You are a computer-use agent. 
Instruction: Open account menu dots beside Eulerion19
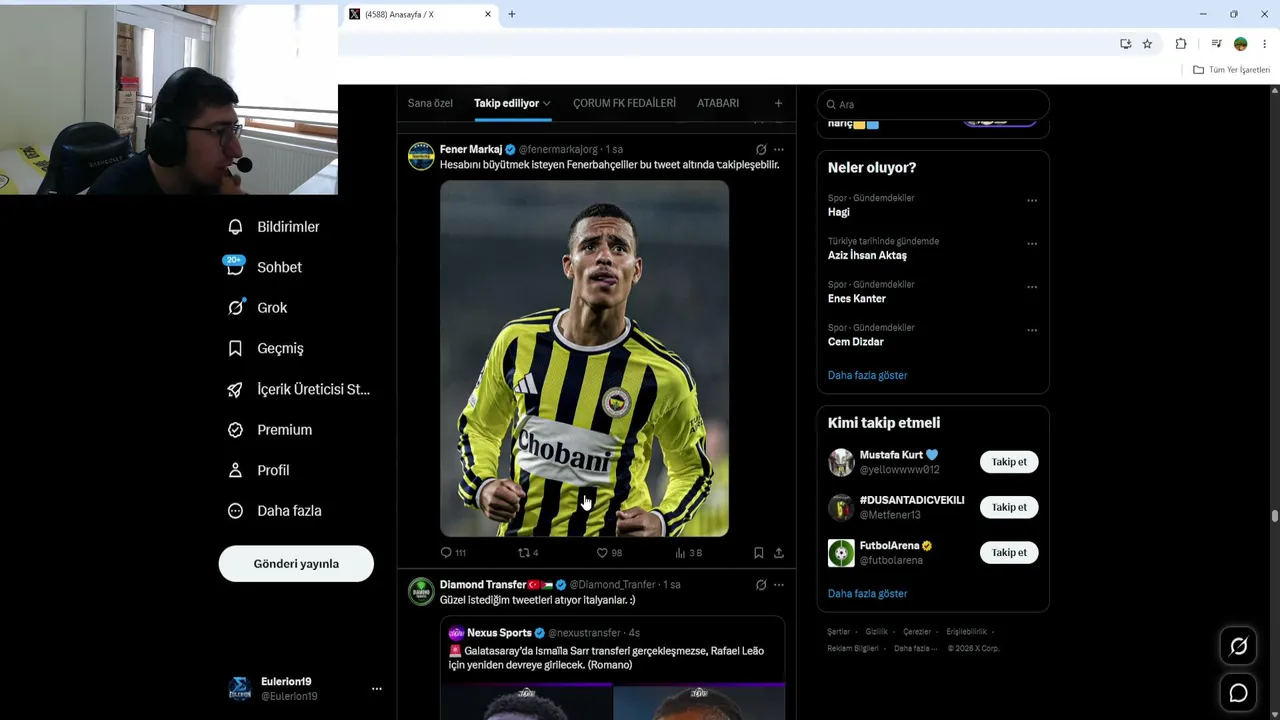point(377,689)
